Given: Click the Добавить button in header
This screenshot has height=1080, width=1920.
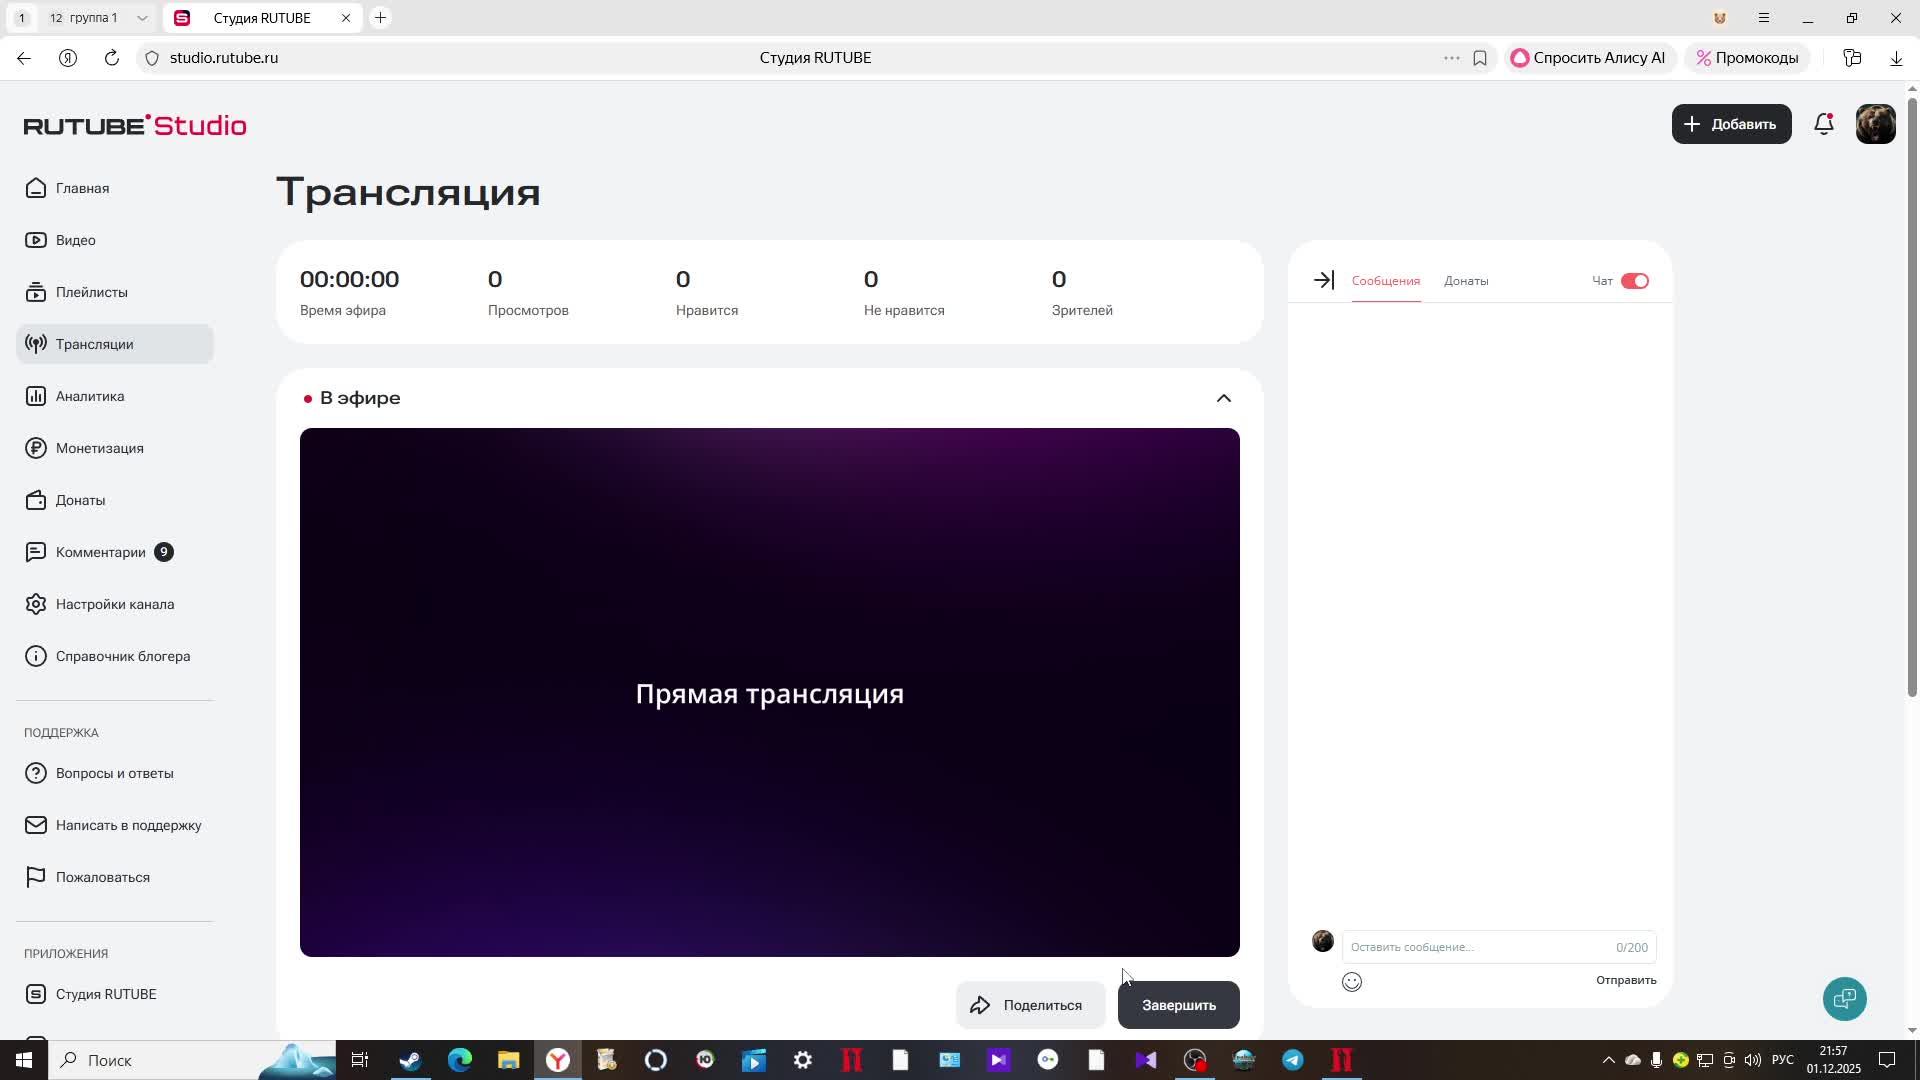Looking at the screenshot, I should pos(1731,124).
